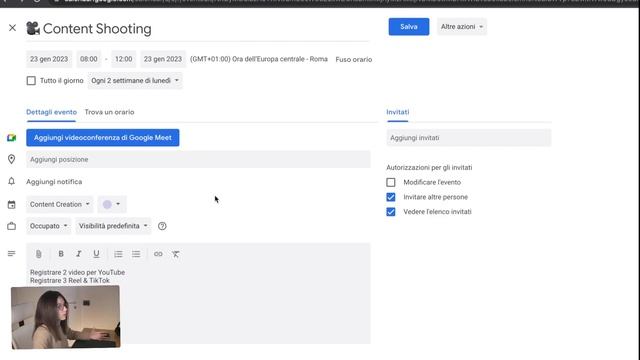Toggle underline formatting in description

click(x=96, y=254)
